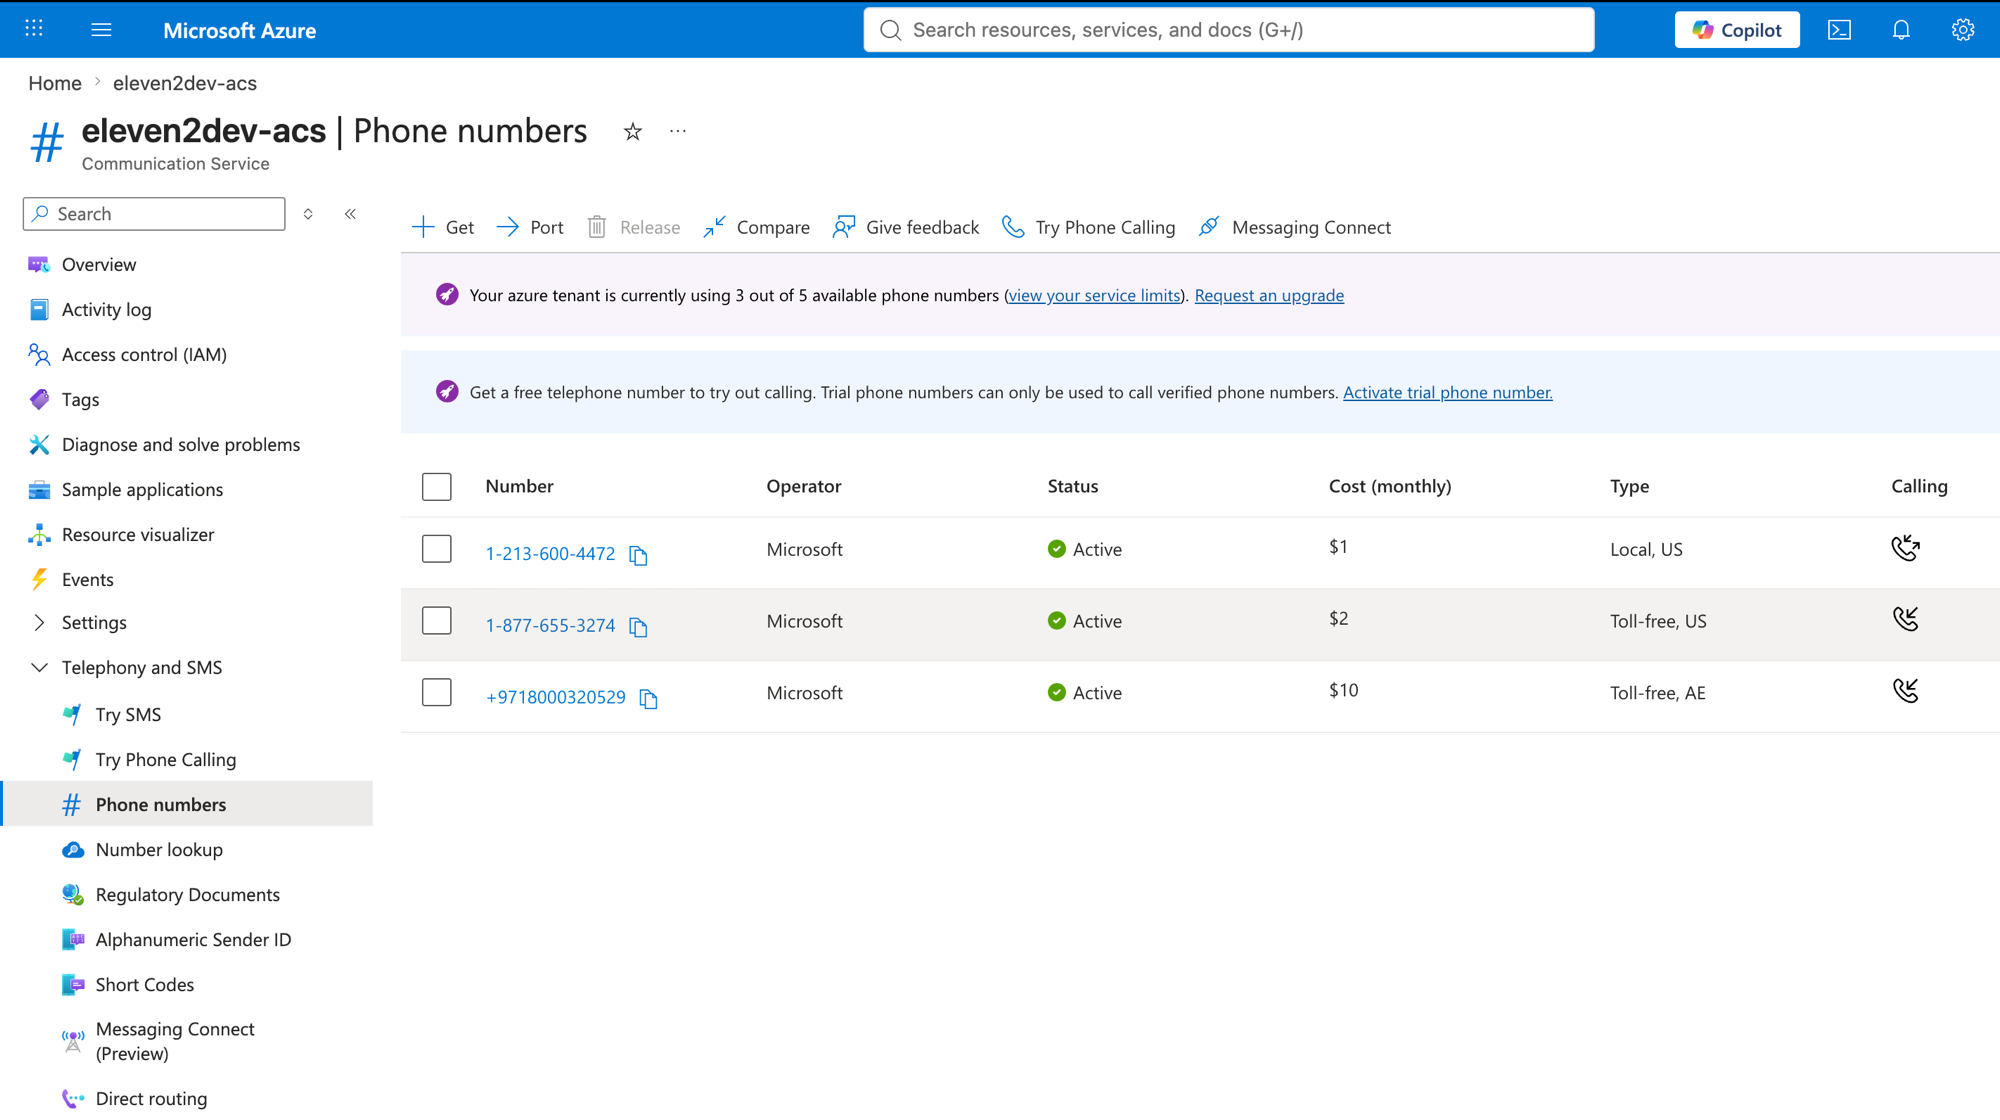This screenshot has height=1120, width=2000.
Task: Click the Status column header
Action: coord(1073,486)
